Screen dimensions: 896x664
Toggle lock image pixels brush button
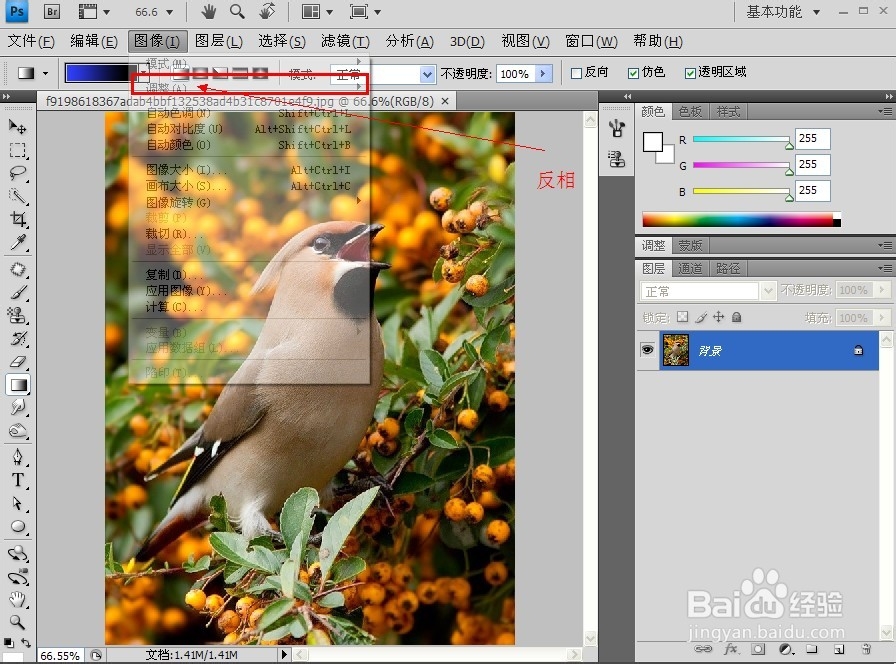pyautogui.click(x=701, y=317)
